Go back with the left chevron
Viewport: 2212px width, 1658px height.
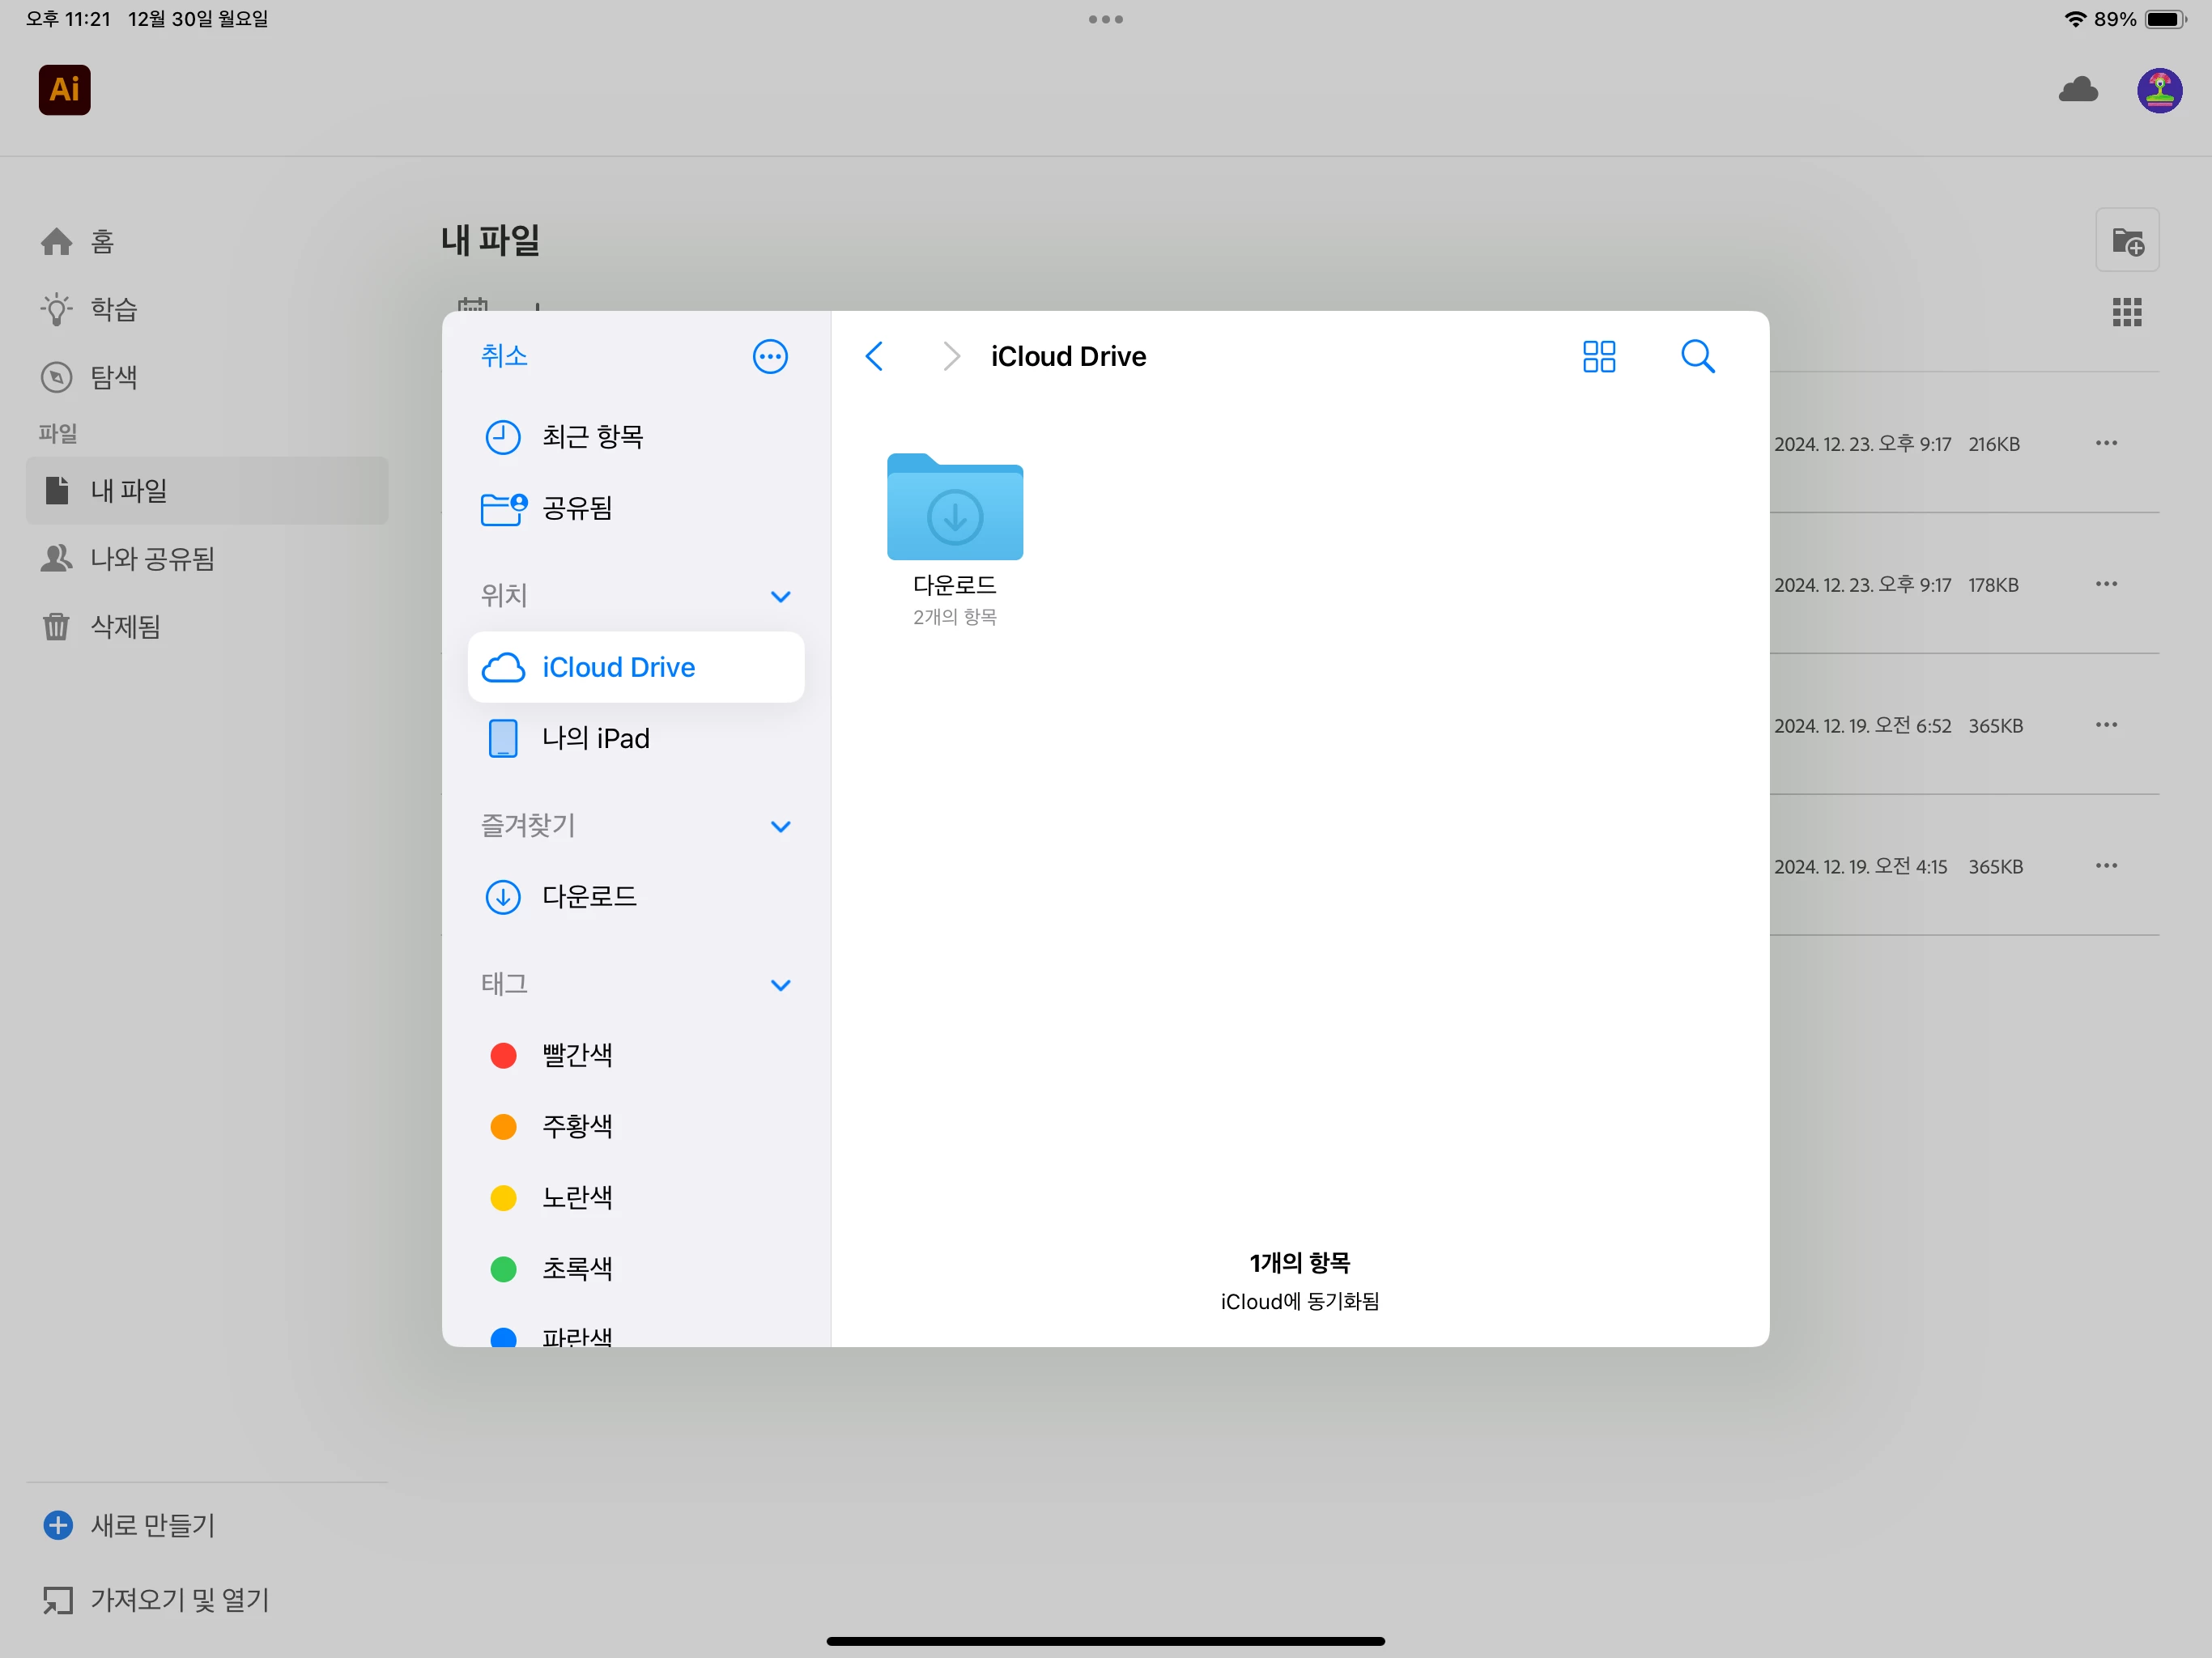pyautogui.click(x=875, y=357)
